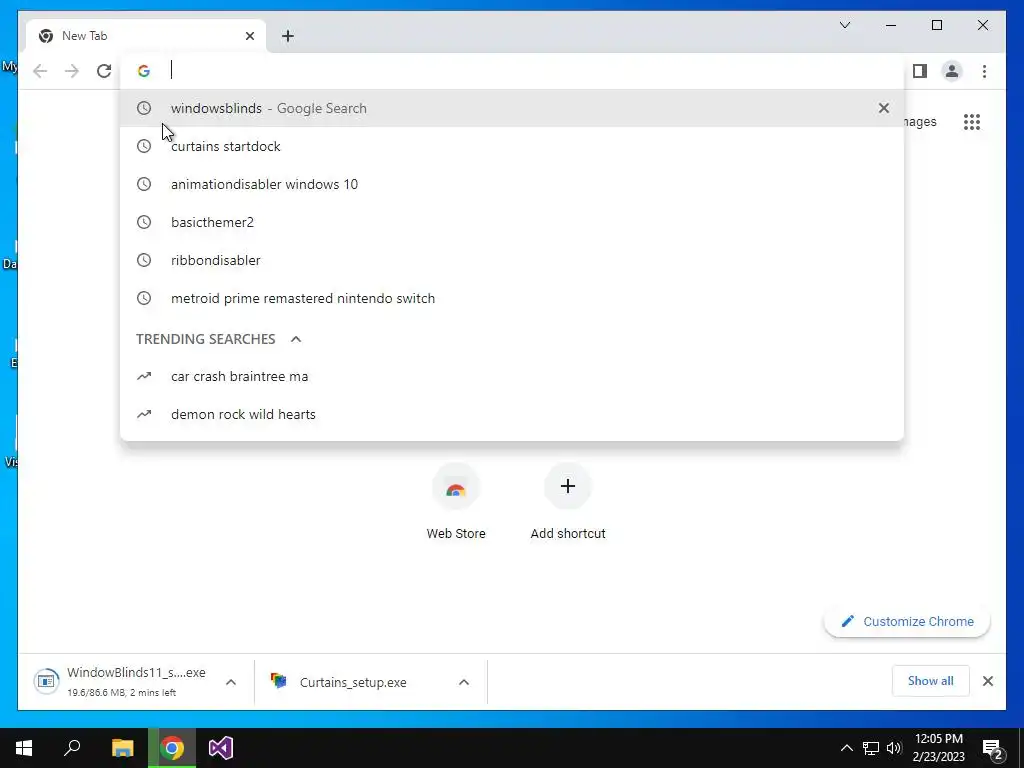1024x768 pixels.
Task: Choose the animationdisabler windows 10 suggestion
Action: pos(512,184)
